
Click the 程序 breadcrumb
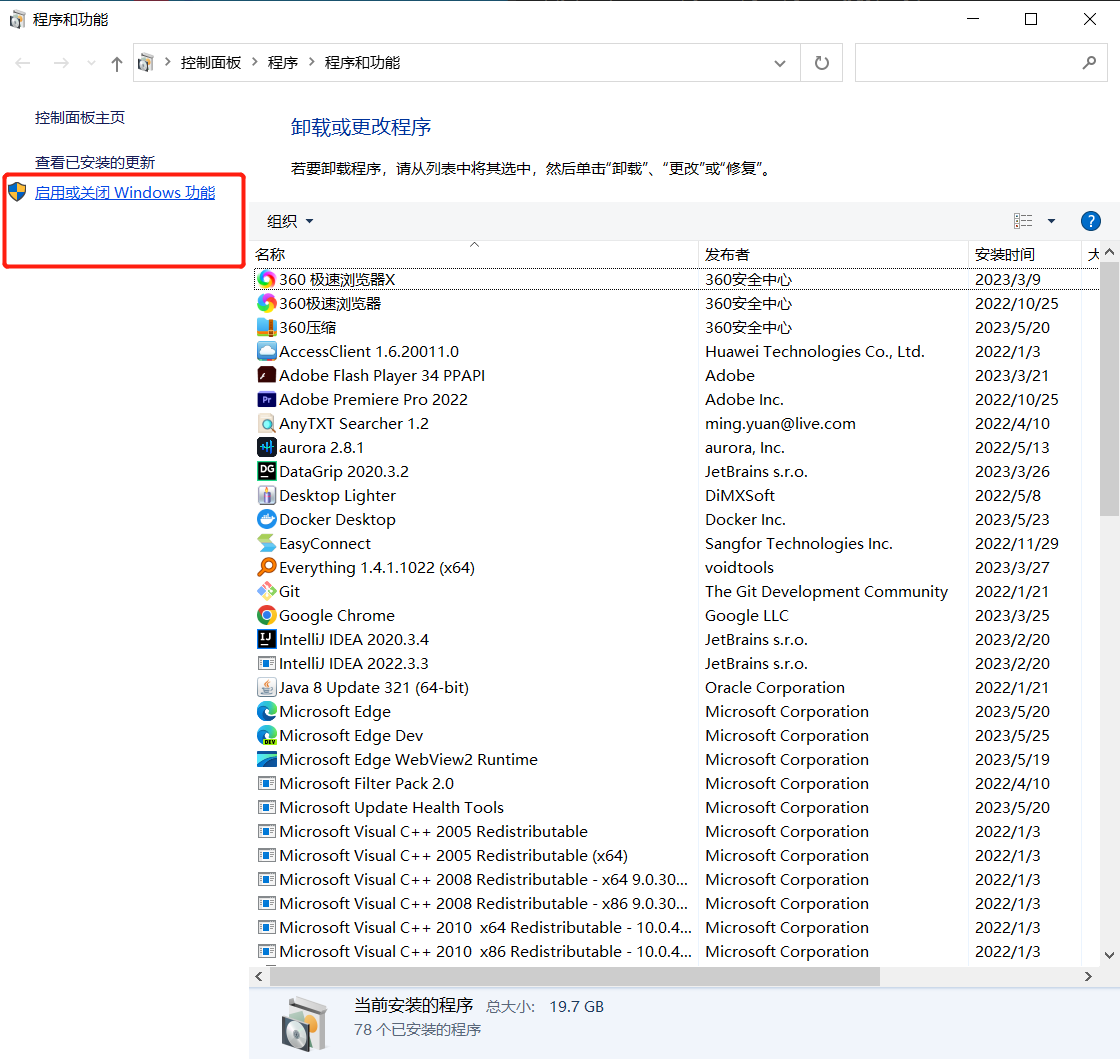283,63
